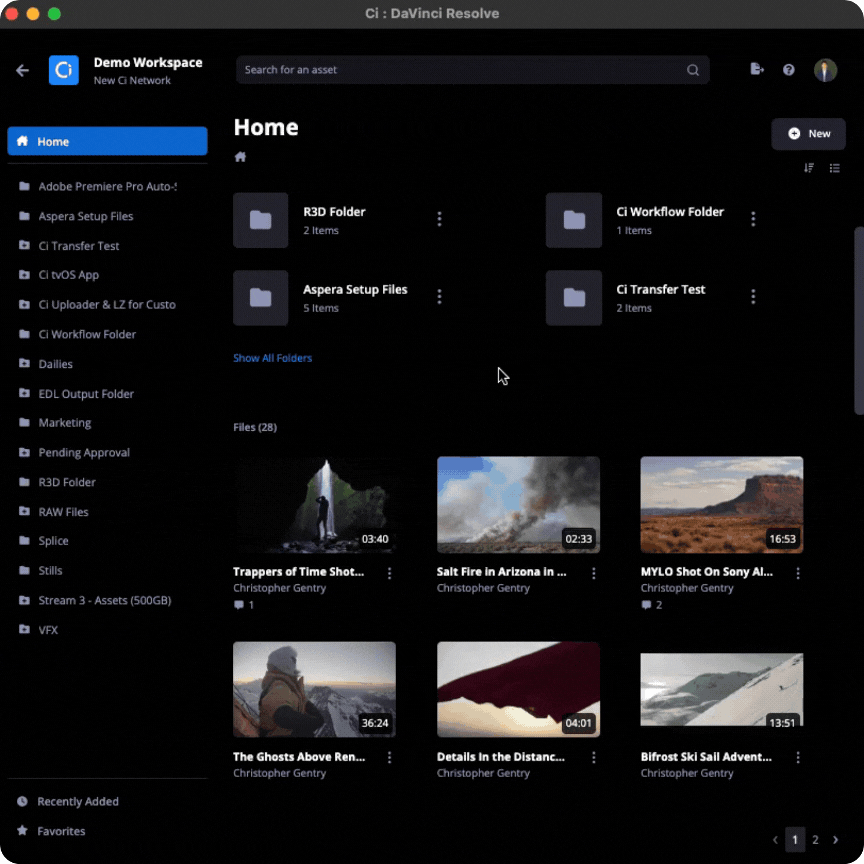Open EDL Output Folder in sidebar
Viewport: 864px width, 864px height.
pos(76,394)
